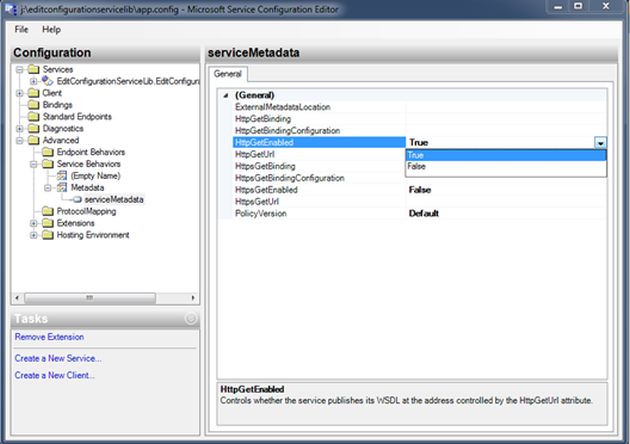Screen dimensions: 630x444
Task: Click the Standard Endpoints folder icon
Action: [x=34, y=117]
